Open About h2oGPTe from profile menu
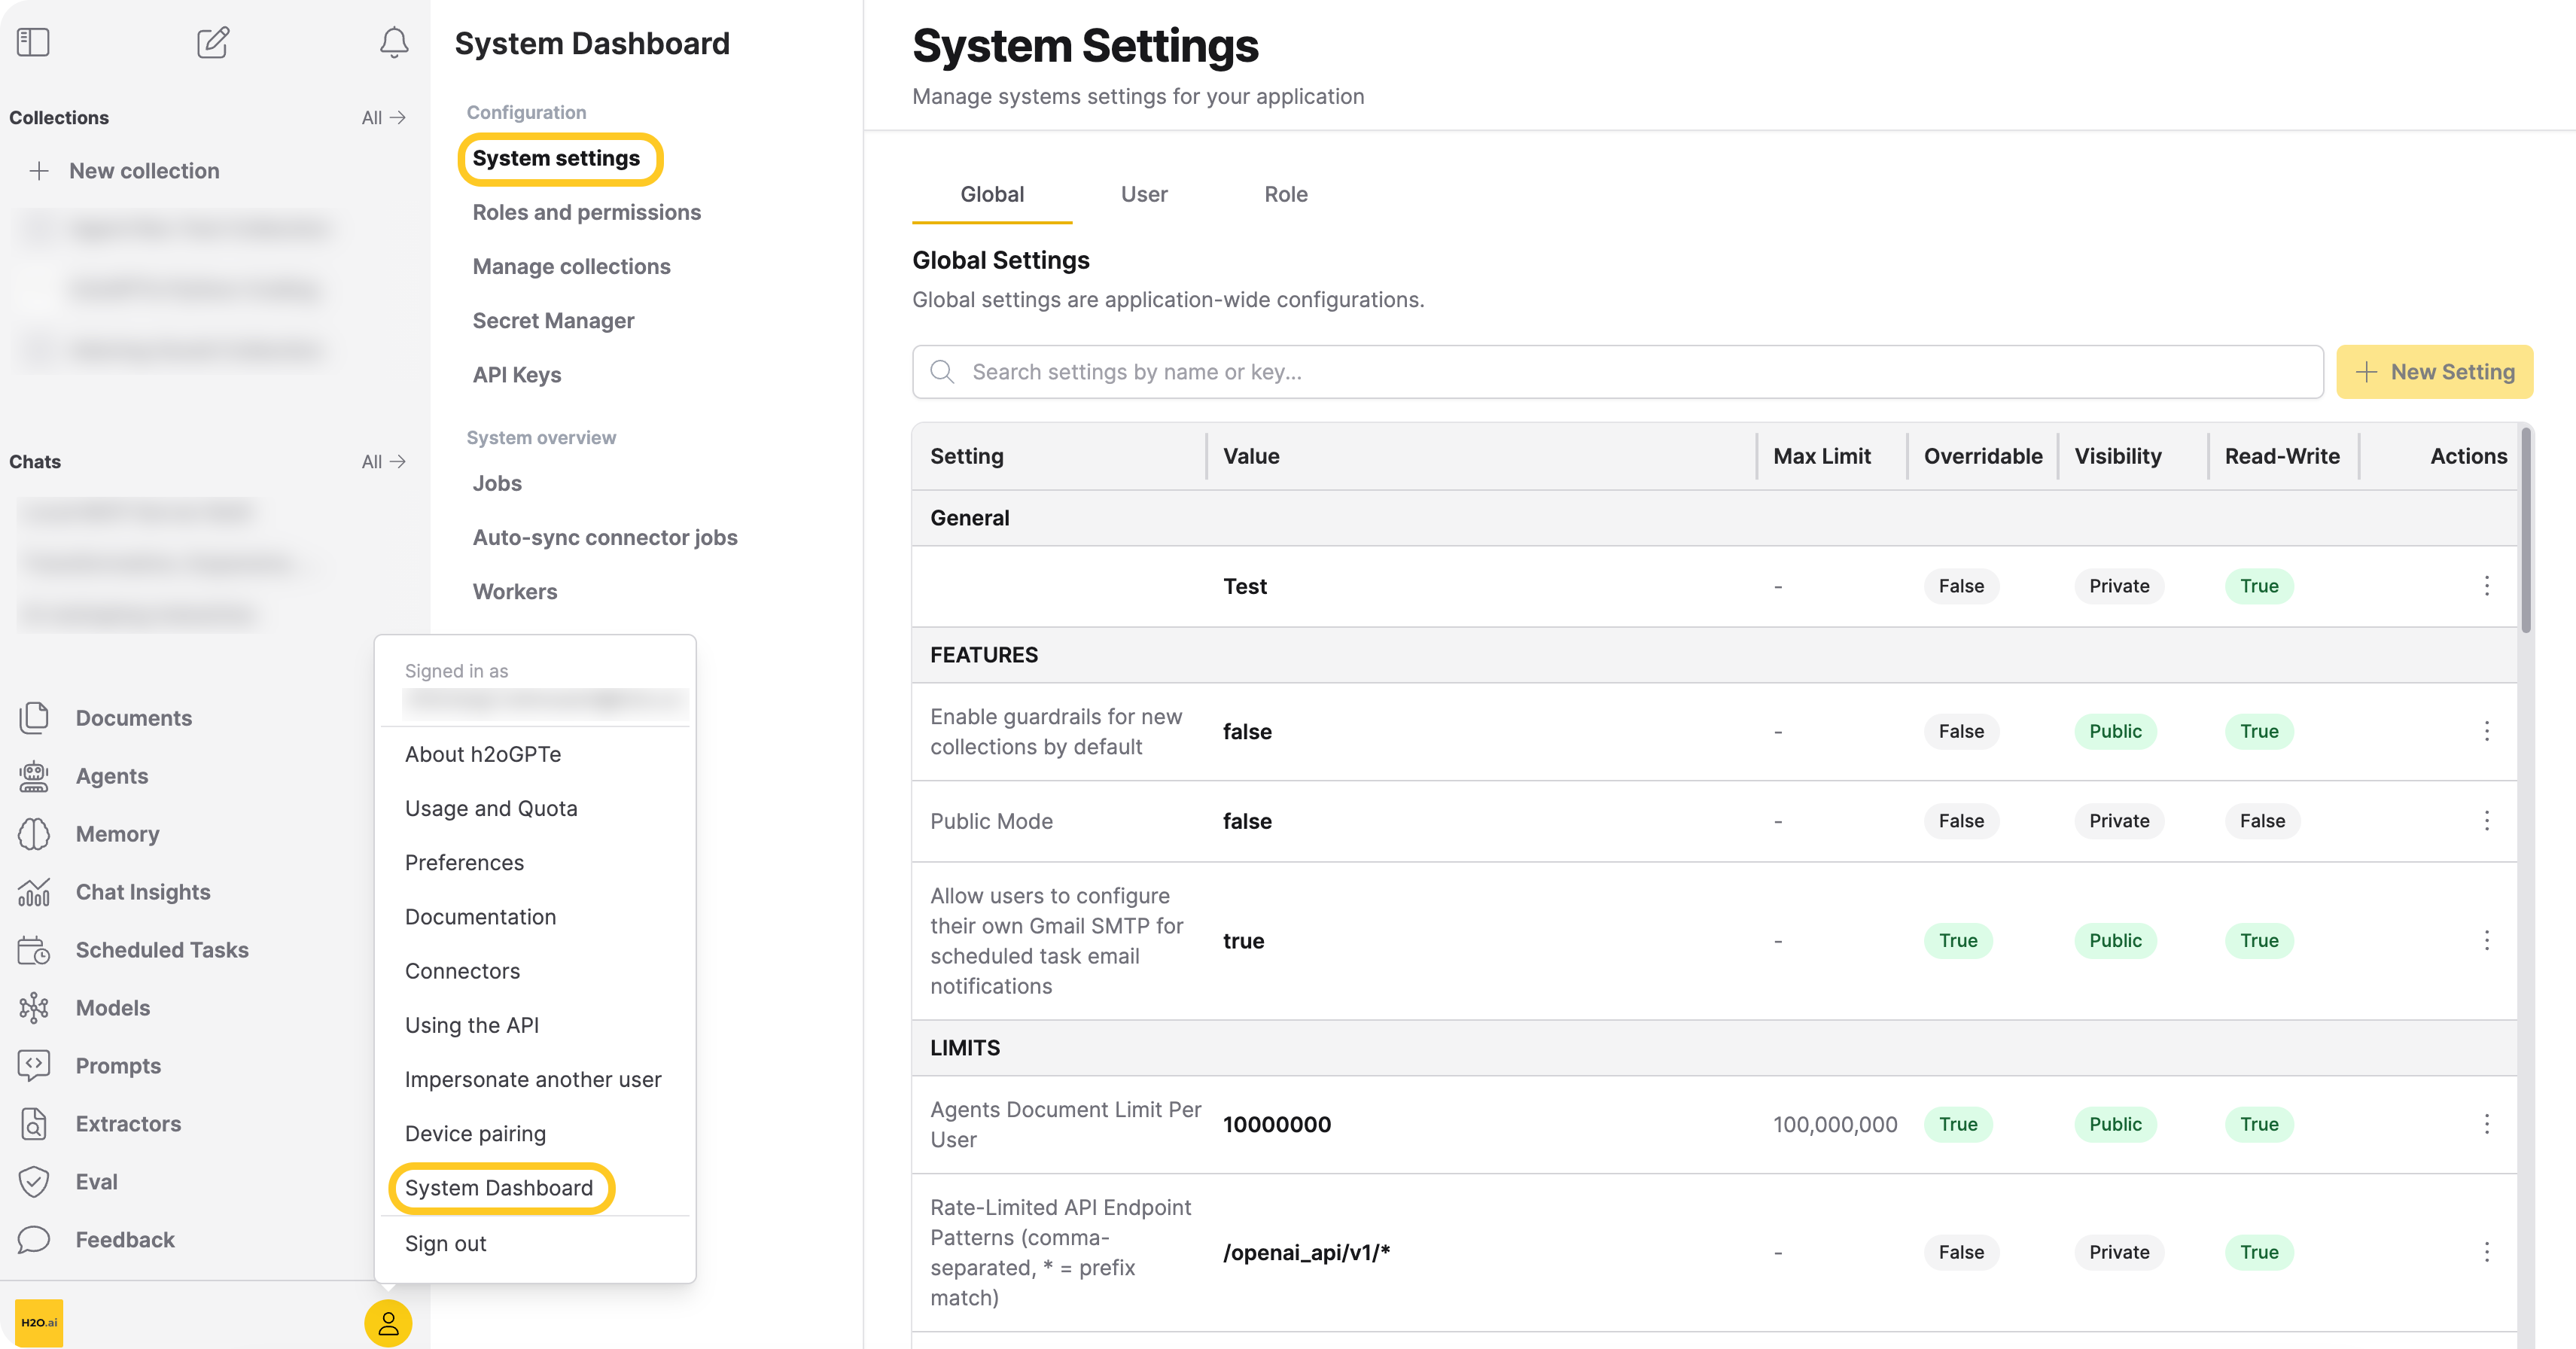2576x1349 pixels. (x=483, y=754)
